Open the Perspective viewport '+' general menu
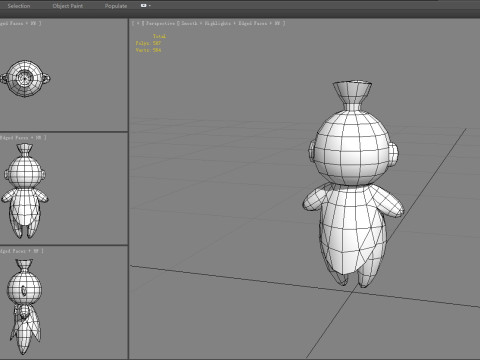The image size is (480, 360). 138,23
